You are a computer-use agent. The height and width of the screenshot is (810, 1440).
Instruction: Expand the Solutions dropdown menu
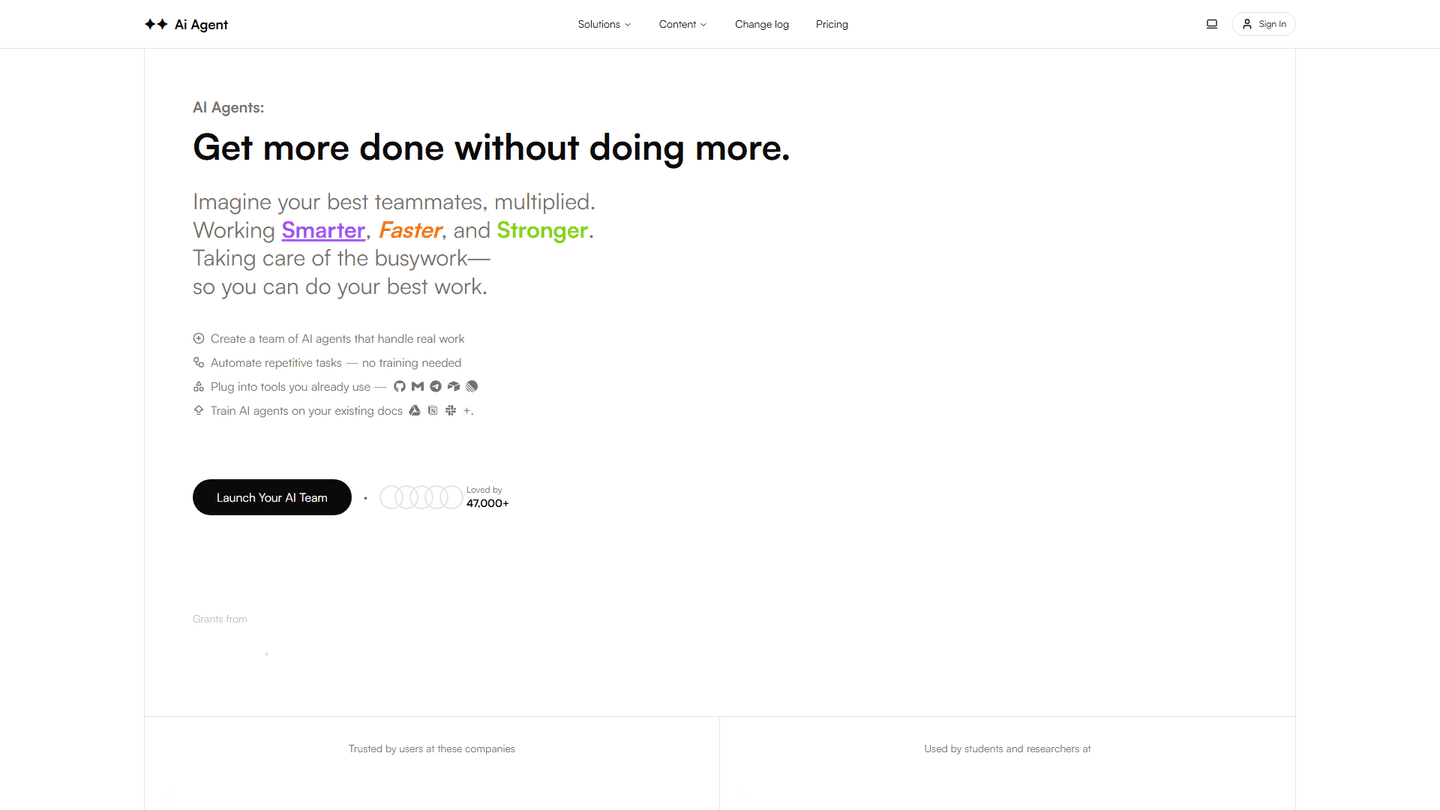(x=604, y=24)
